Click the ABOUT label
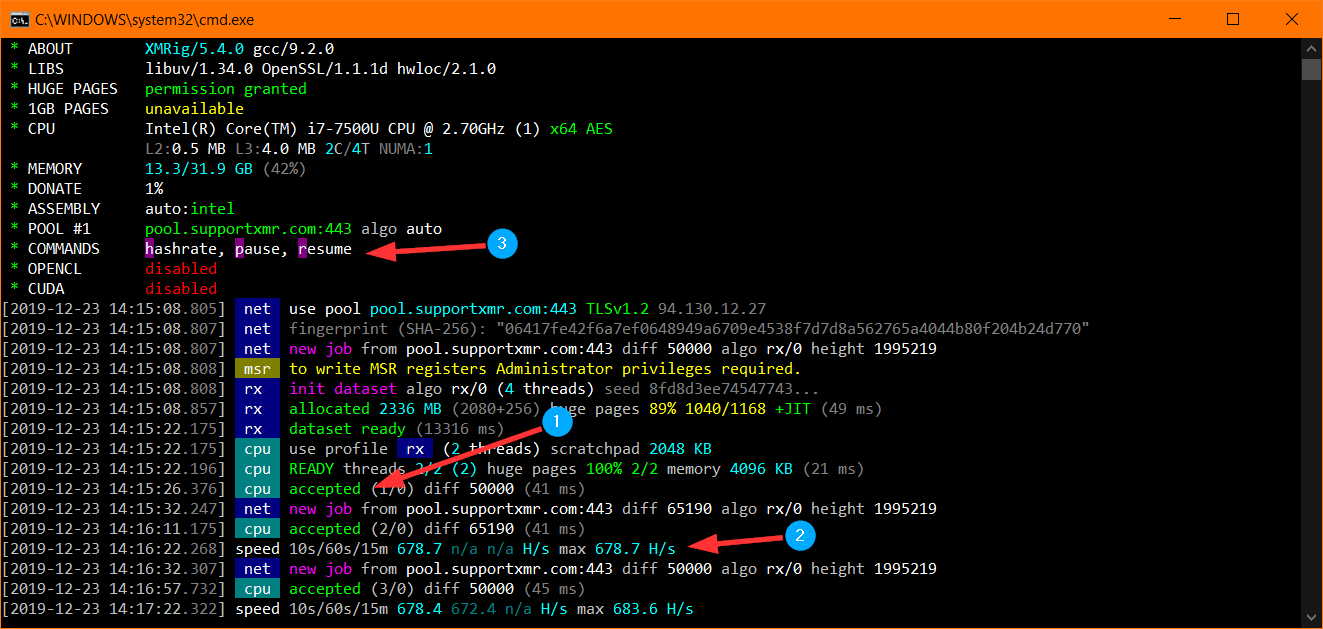This screenshot has width=1323, height=629. pyautogui.click(x=50, y=48)
